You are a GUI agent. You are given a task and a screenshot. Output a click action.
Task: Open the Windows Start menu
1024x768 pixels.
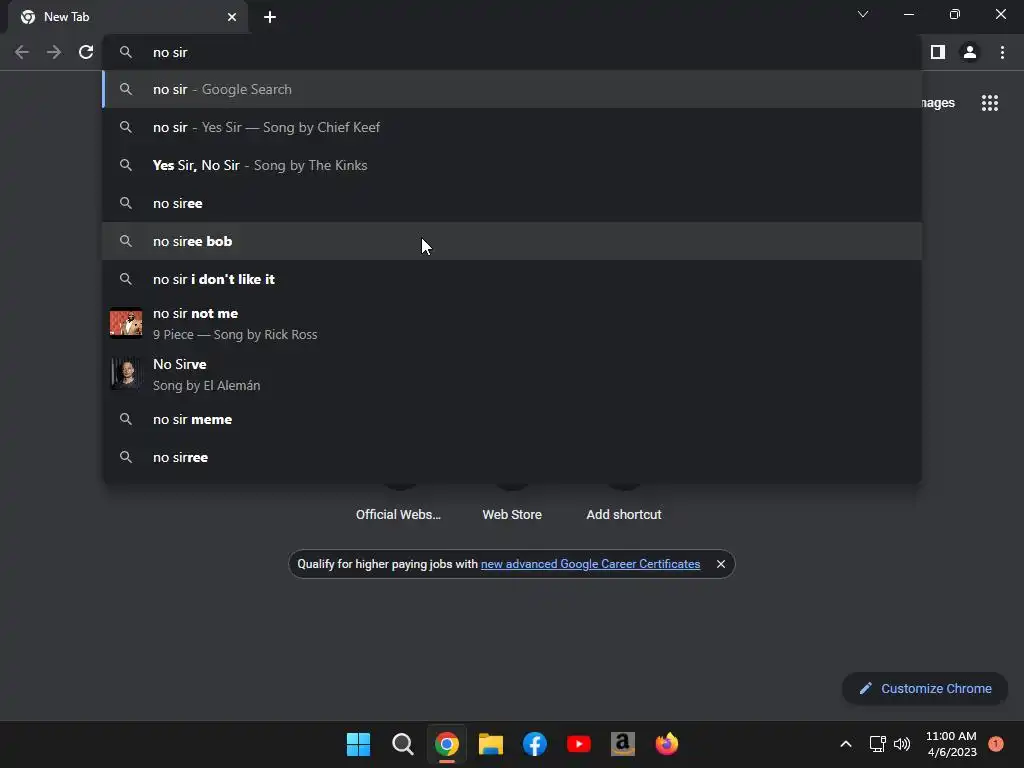point(358,744)
